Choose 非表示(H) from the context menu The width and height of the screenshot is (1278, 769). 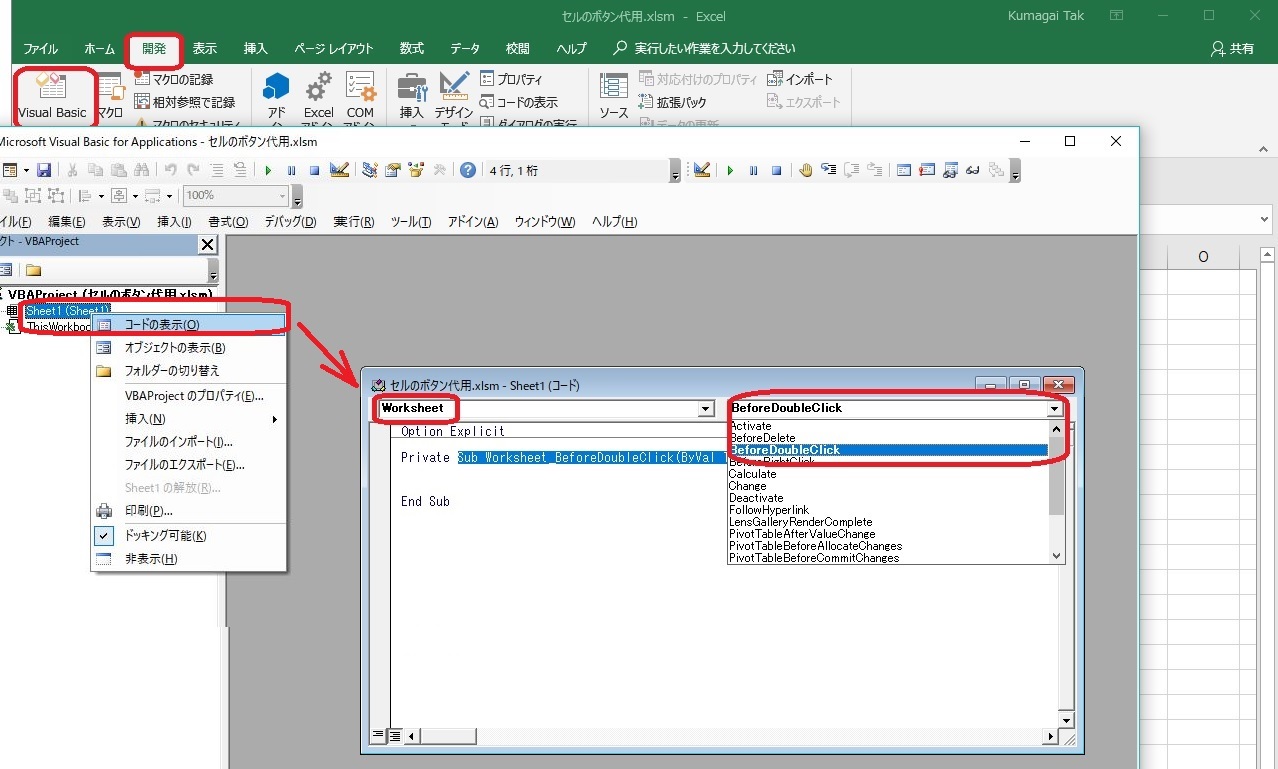click(x=189, y=559)
